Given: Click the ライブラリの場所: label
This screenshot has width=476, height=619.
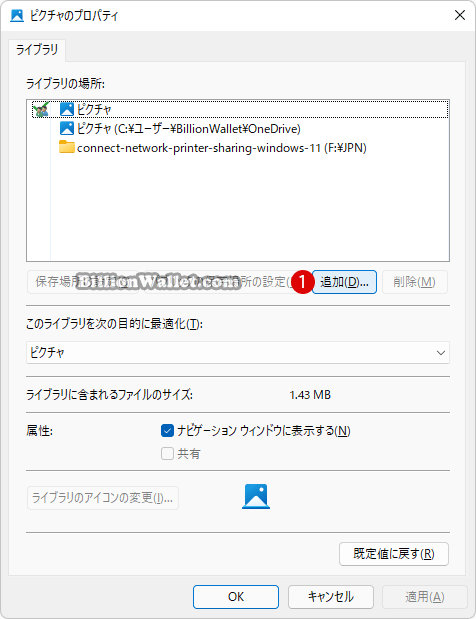Looking at the screenshot, I should tap(66, 84).
